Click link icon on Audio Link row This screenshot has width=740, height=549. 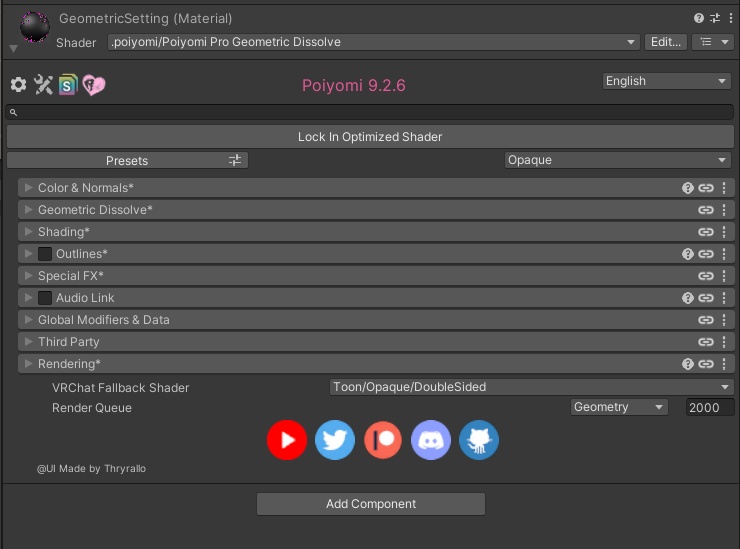click(x=706, y=298)
